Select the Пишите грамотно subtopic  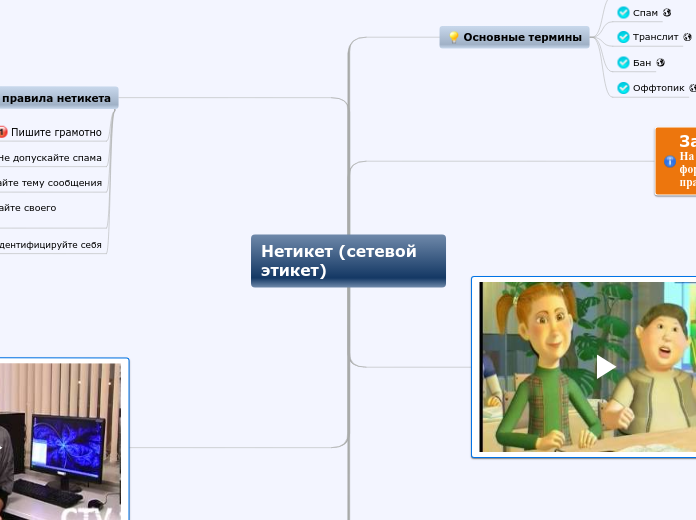(56, 132)
